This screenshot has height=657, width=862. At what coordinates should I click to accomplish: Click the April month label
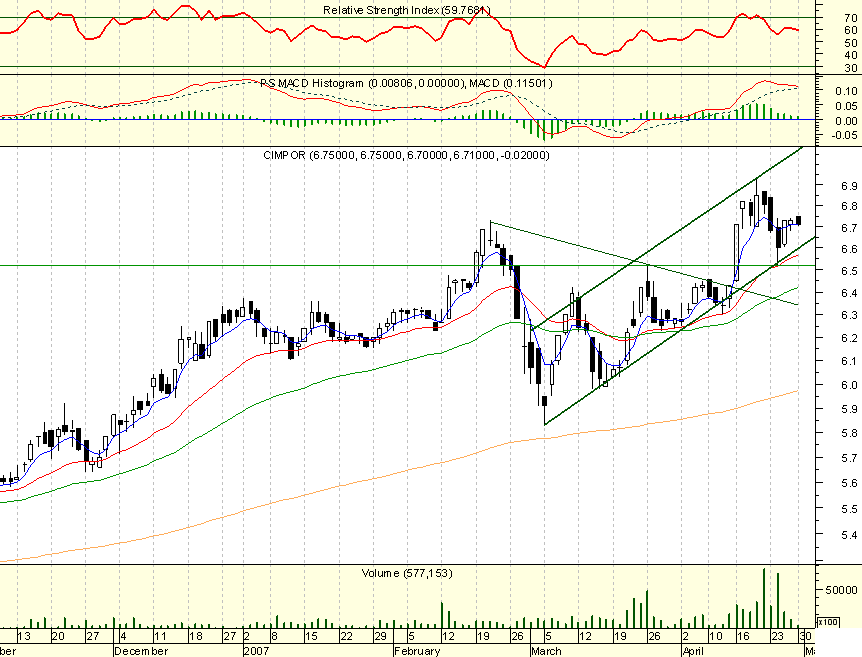tap(693, 651)
